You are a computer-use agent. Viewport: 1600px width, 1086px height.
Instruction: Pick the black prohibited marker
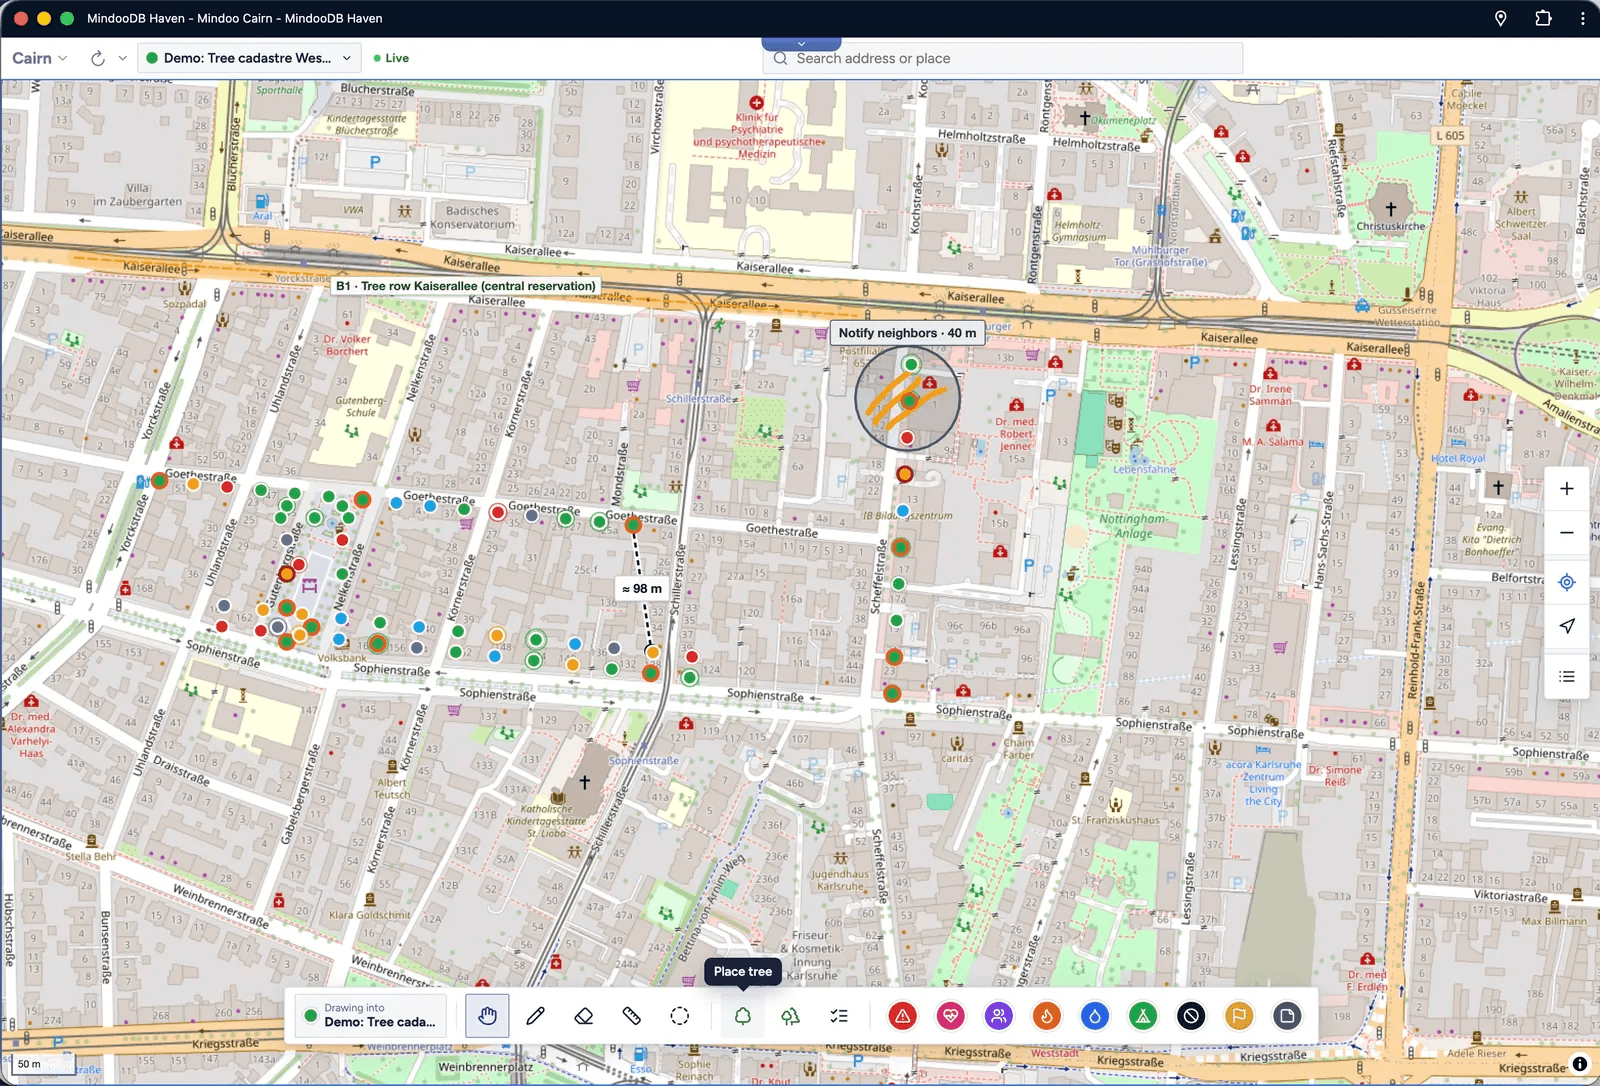(x=1191, y=1016)
